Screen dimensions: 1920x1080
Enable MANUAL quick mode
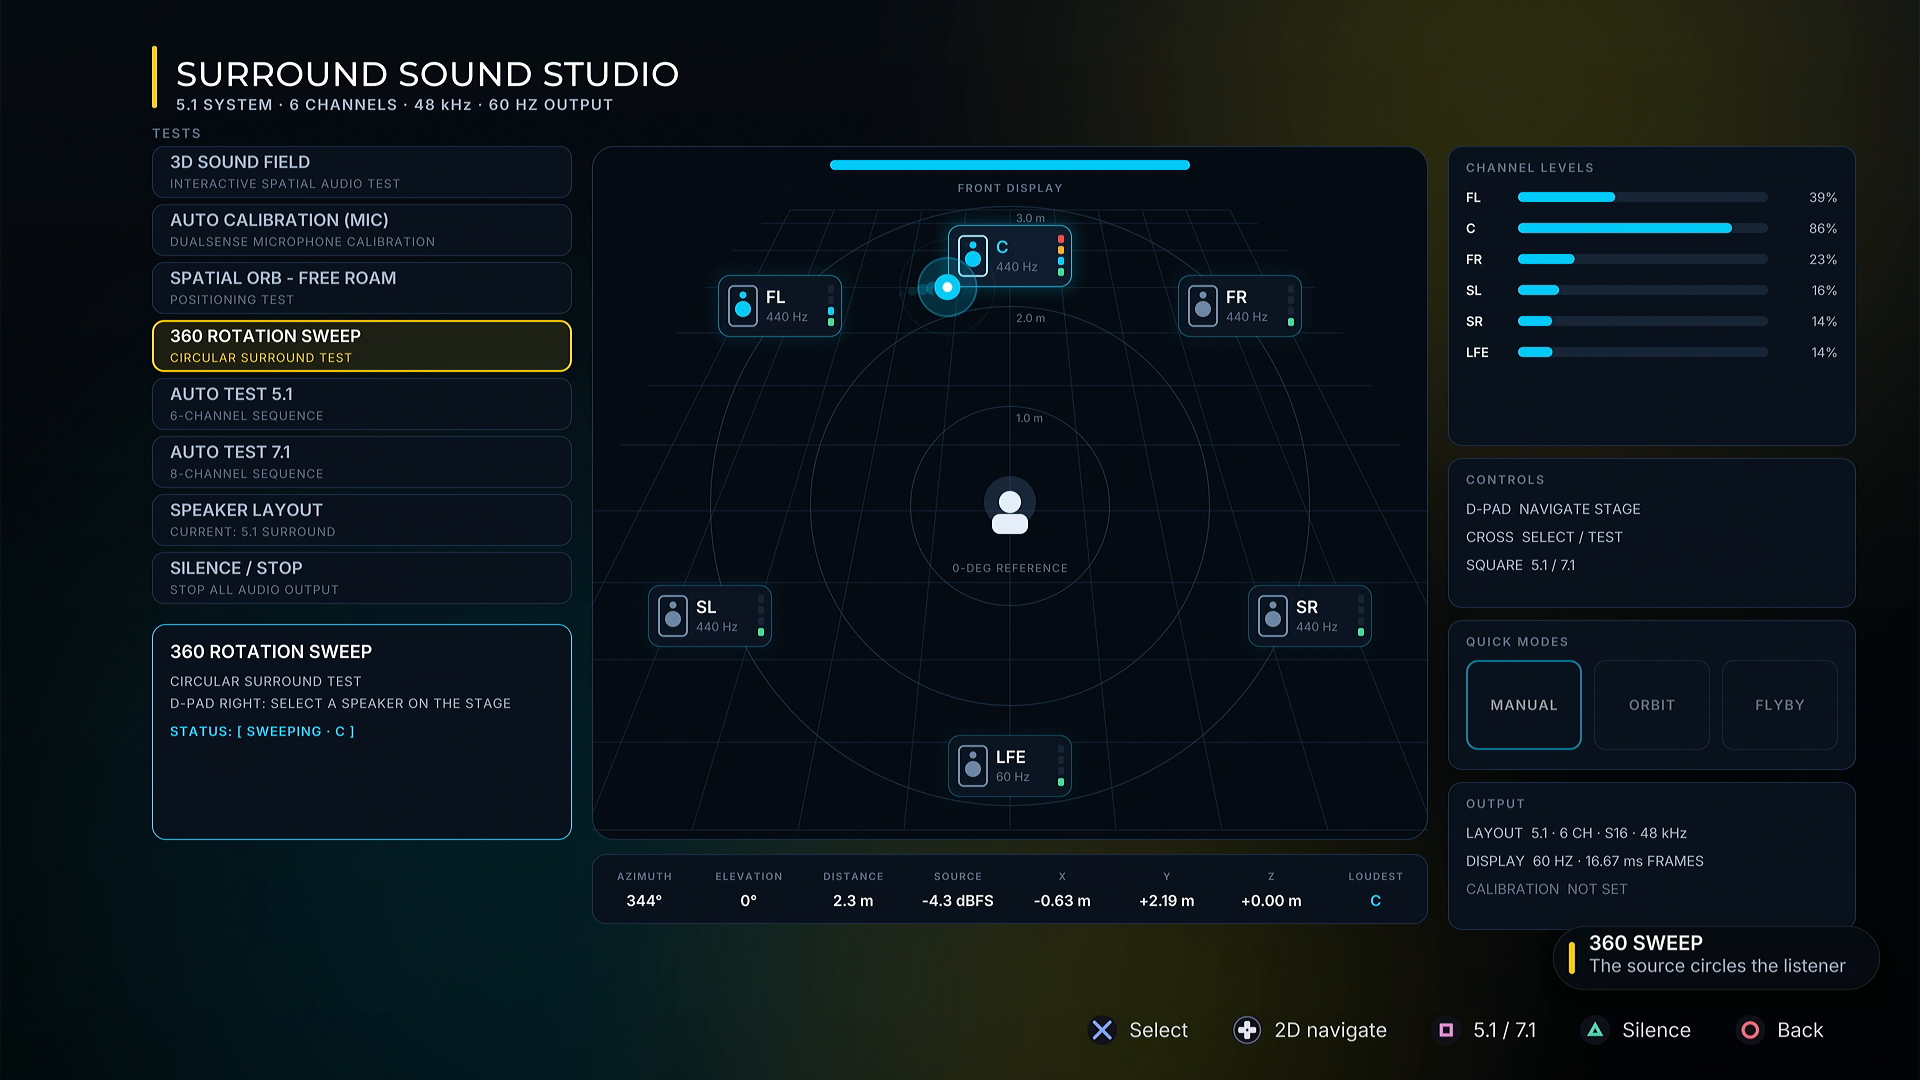tap(1523, 705)
